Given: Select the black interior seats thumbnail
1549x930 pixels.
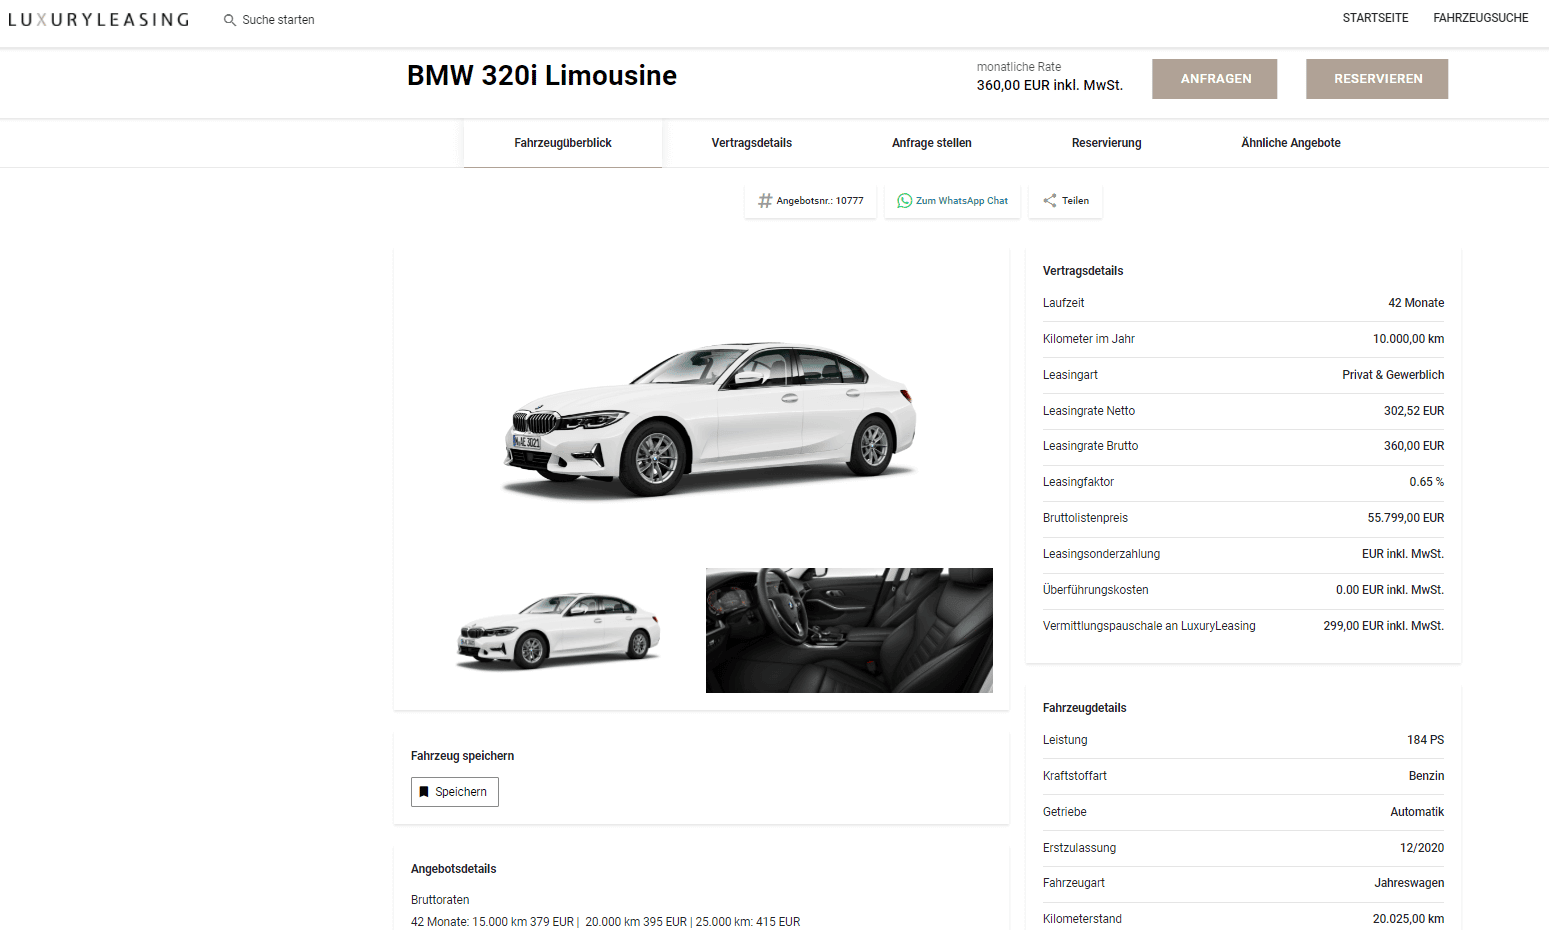Looking at the screenshot, I should click(x=849, y=630).
